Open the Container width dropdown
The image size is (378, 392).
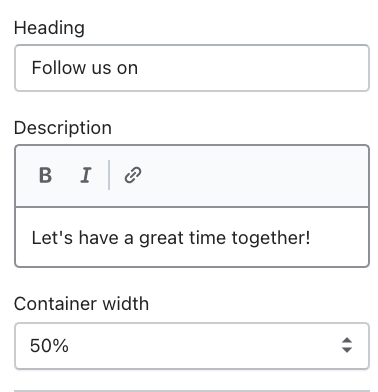pos(192,346)
